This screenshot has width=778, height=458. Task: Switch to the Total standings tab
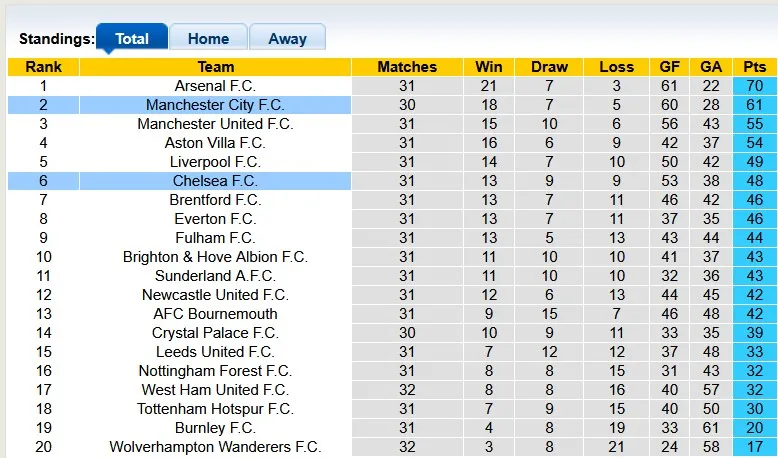(132, 39)
